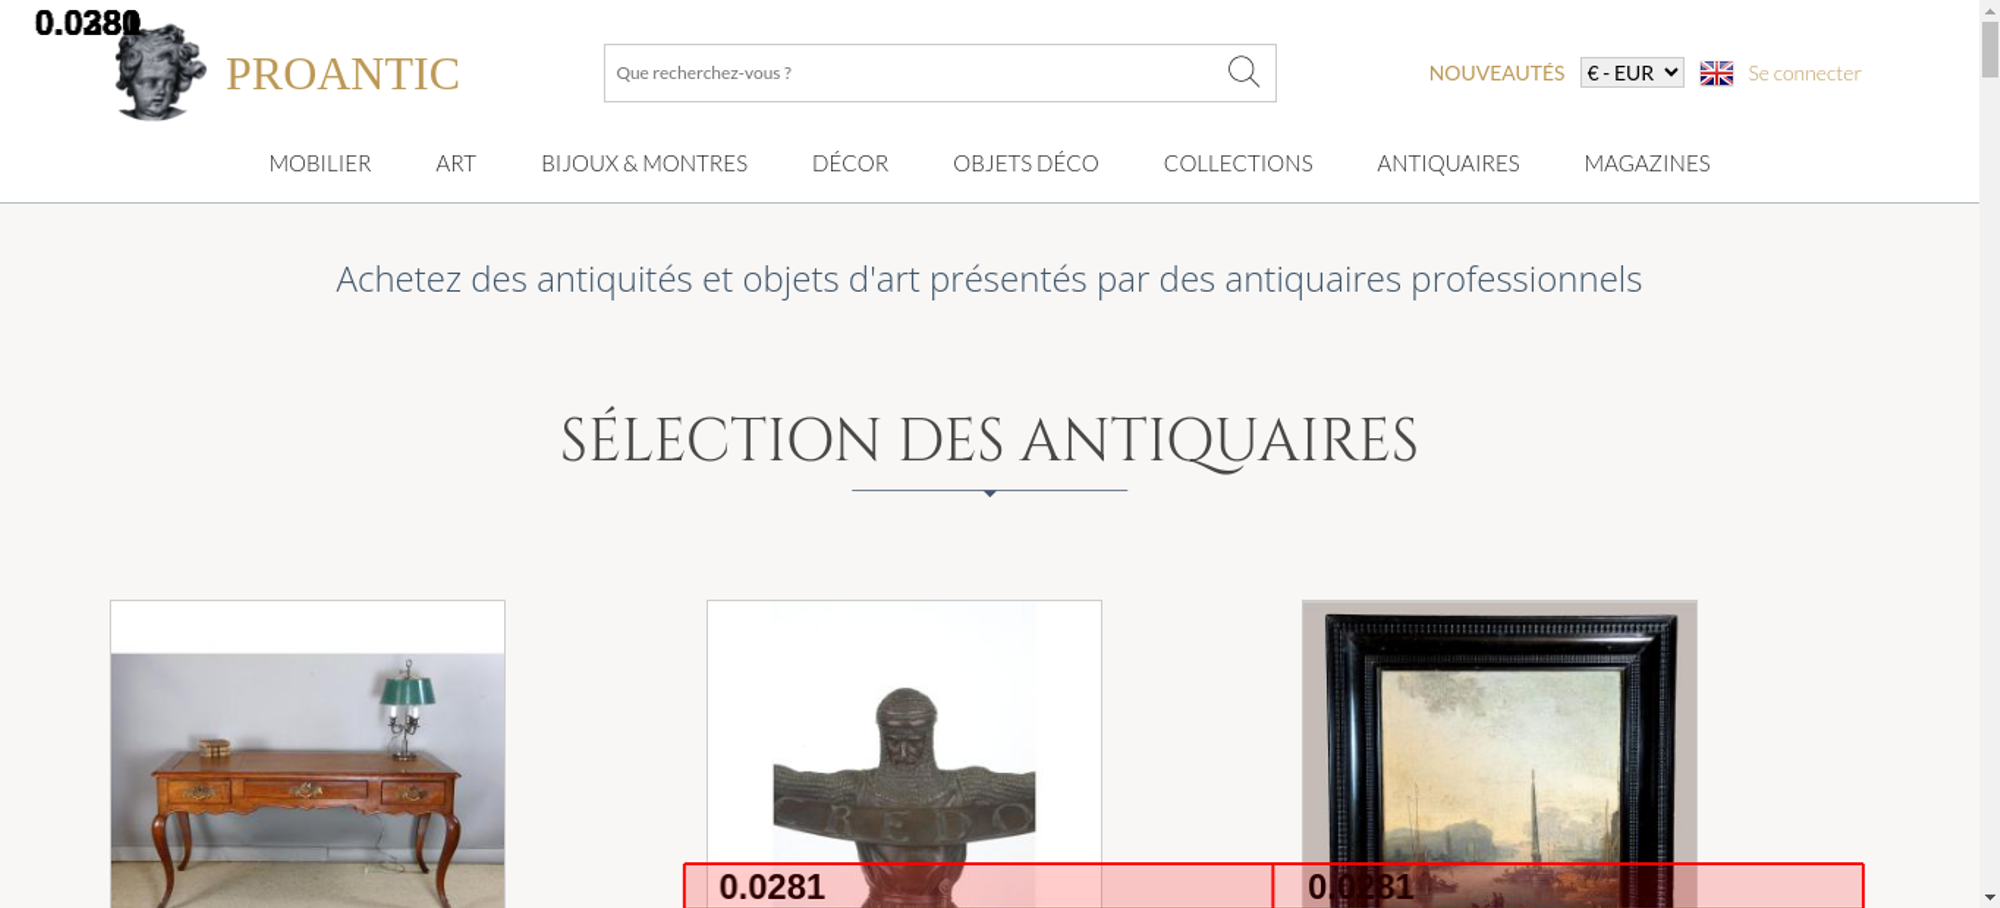Open the Mobilier menu
The height and width of the screenshot is (908, 2000).
coord(320,163)
